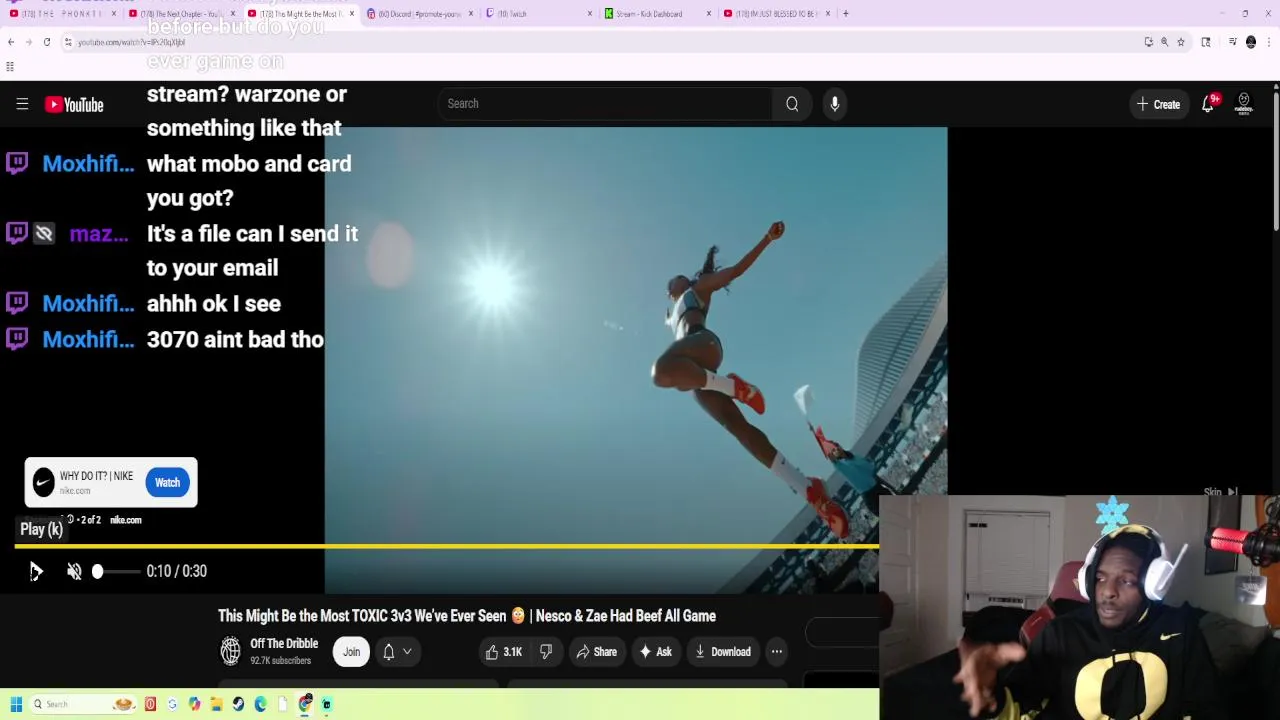Go back with browser back arrow

coord(11,42)
